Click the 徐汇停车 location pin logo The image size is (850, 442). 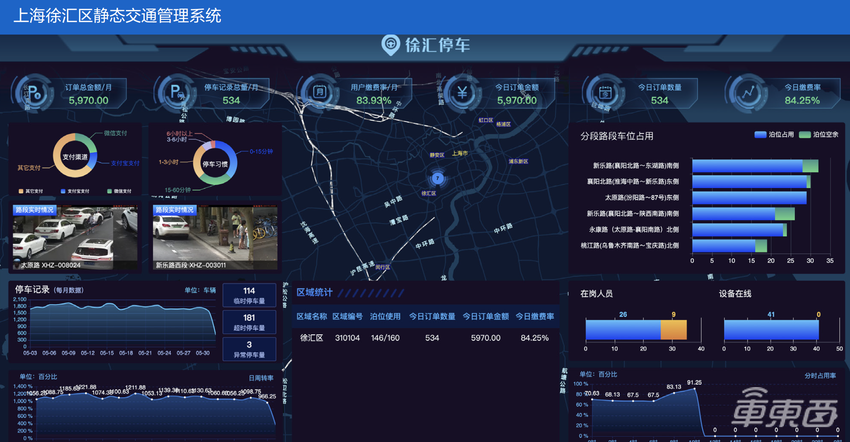click(390, 46)
